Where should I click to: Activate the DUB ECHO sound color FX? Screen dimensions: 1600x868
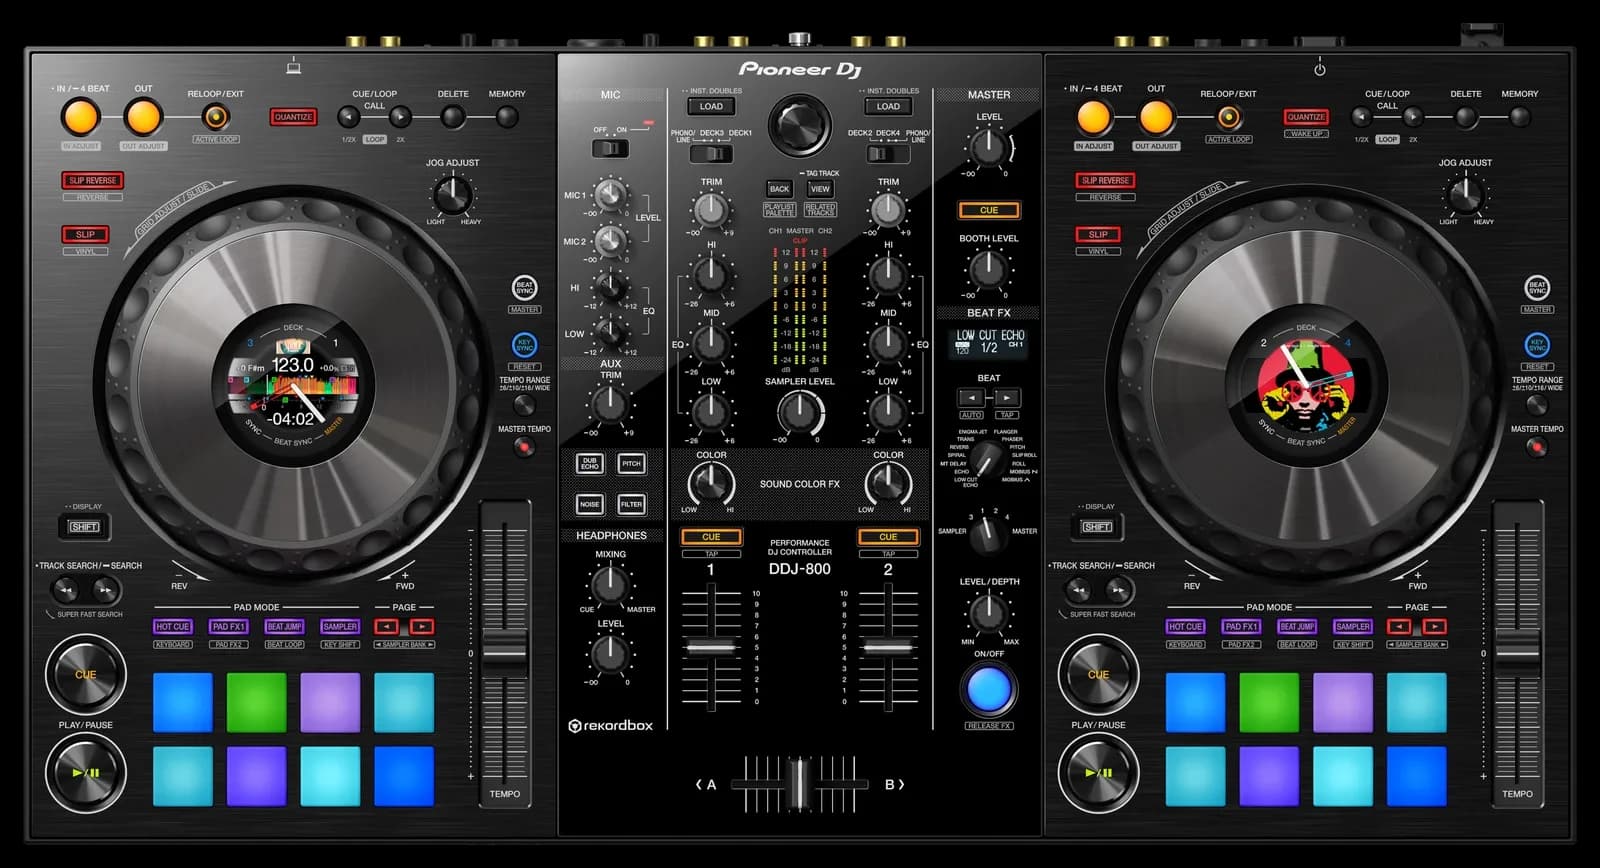click(x=590, y=464)
